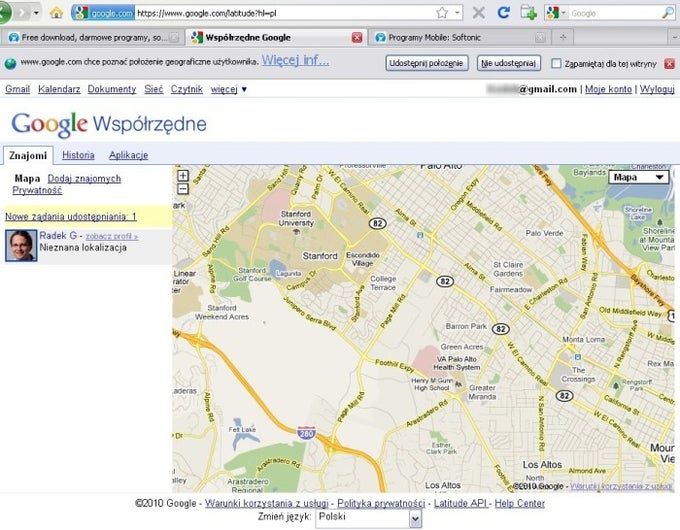Open the Mapa map type dropdown
Image resolution: width=680 pixels, height=530 pixels.
point(639,177)
